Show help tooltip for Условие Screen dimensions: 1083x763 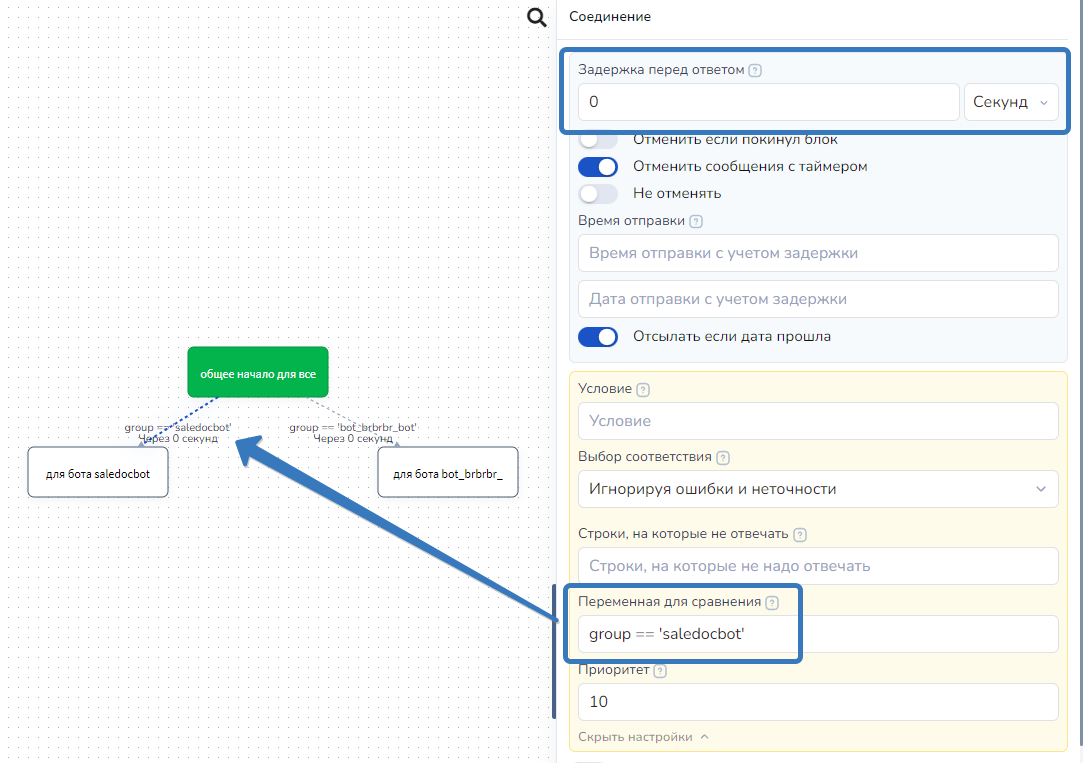(x=643, y=389)
